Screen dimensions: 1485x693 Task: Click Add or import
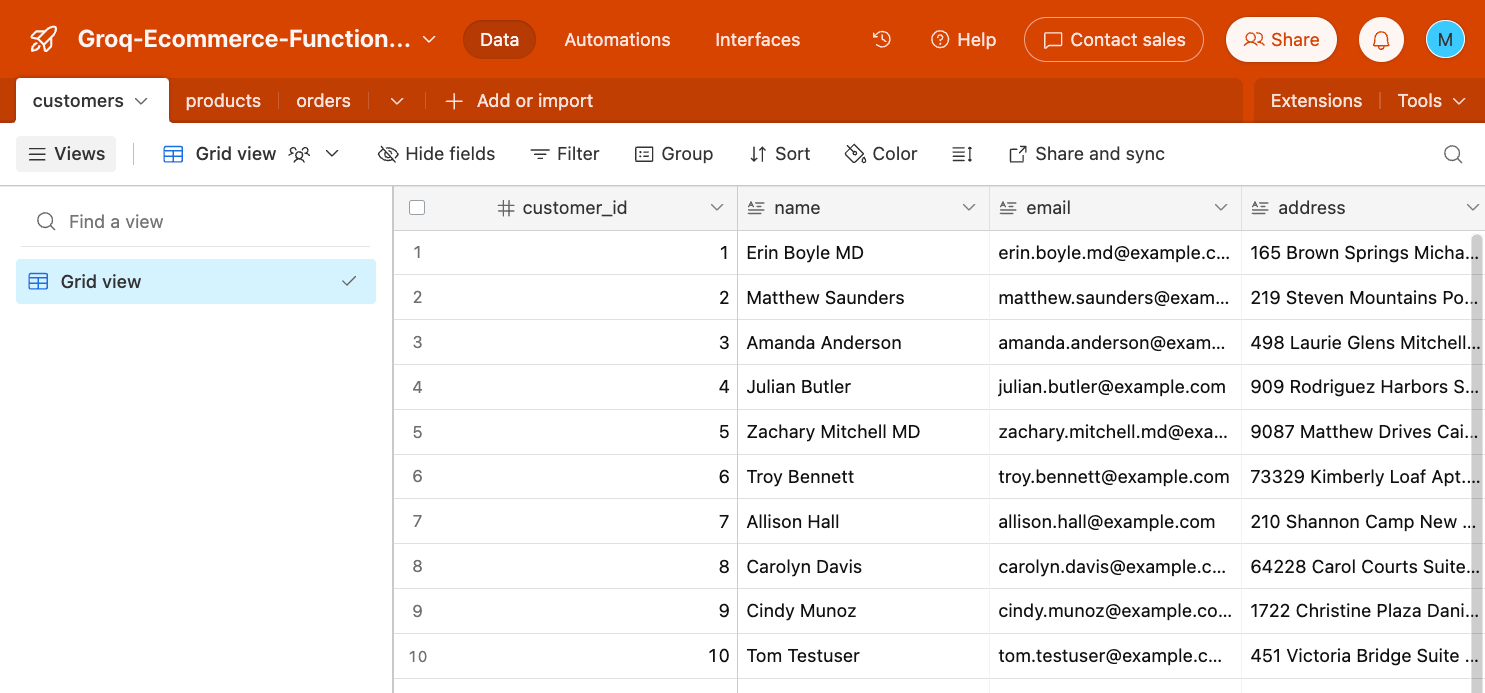tap(518, 100)
